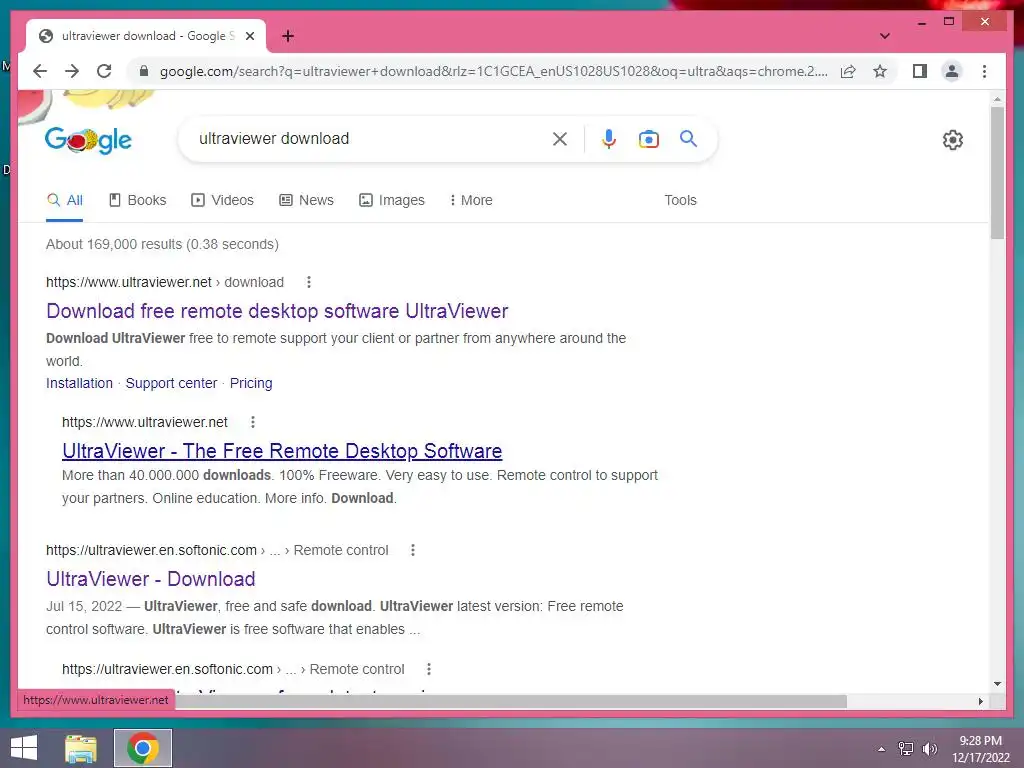
Task: Switch to the Books tab
Action: coord(138,200)
